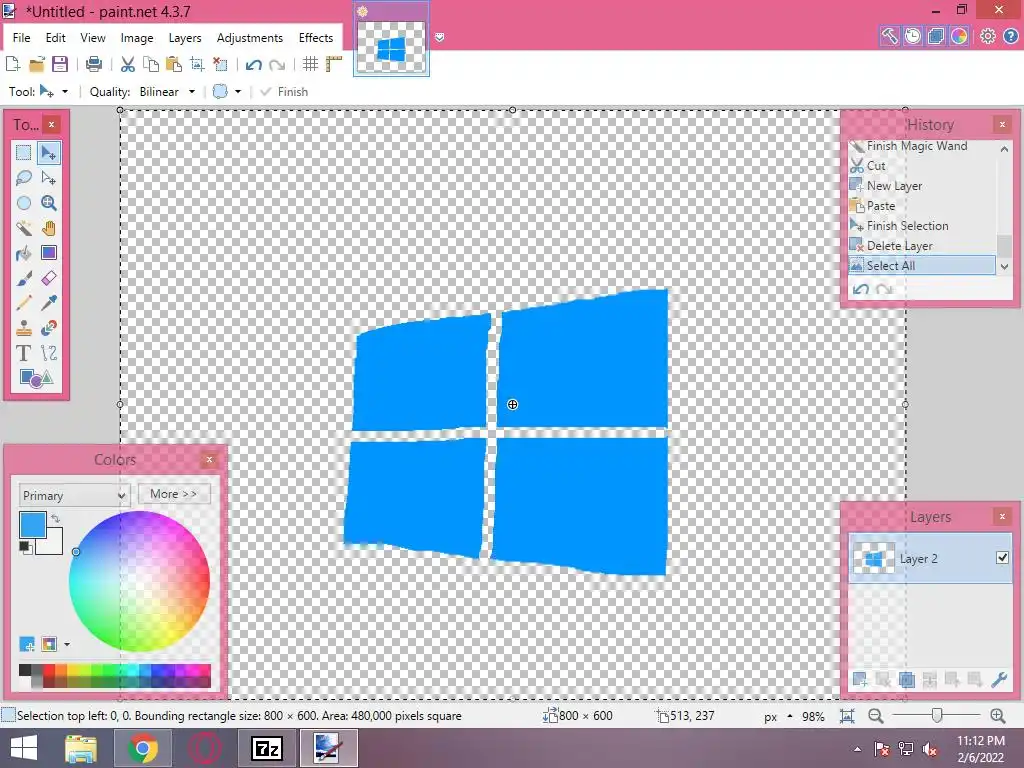This screenshot has width=1024, height=768.
Task: Click the primary blue color swatch
Action: [33, 525]
